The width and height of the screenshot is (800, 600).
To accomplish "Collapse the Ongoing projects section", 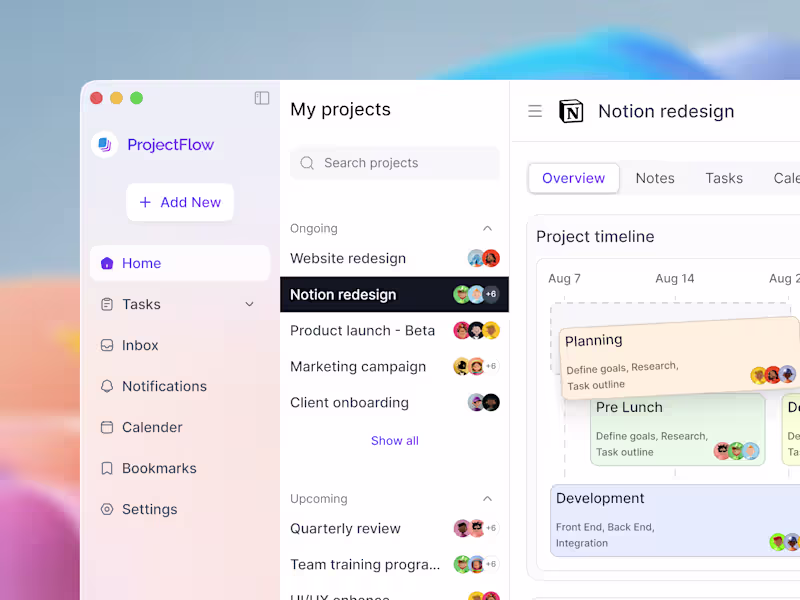I will [487, 229].
